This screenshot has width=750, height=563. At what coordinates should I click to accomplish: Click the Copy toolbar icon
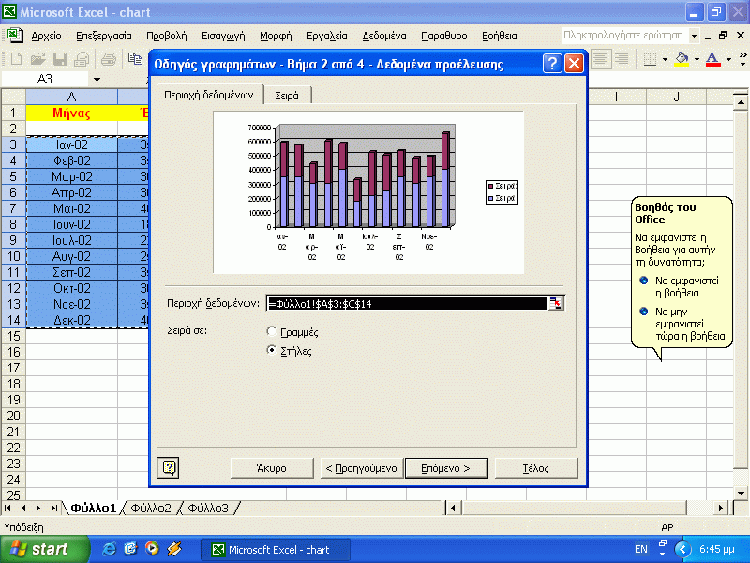[x=135, y=59]
